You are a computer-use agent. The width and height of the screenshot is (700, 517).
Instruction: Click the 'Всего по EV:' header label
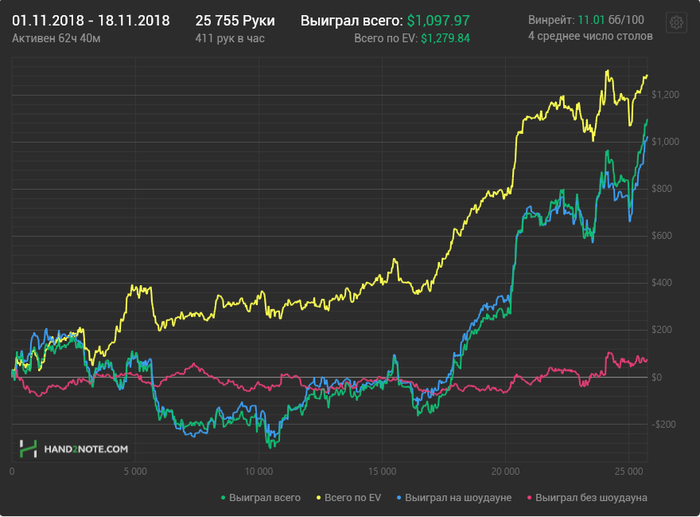point(386,38)
